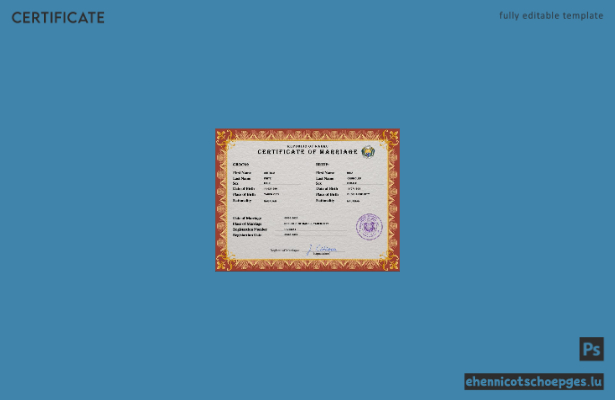Screen dimensions: 615x400
Task: Click the Photoshop Ps icon
Action: [591, 349]
